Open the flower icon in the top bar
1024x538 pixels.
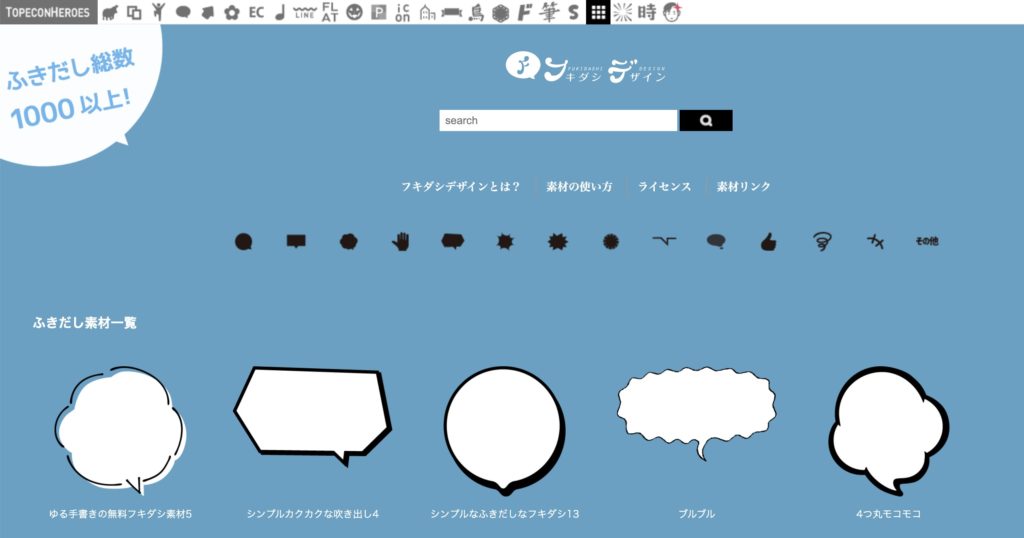[232, 12]
